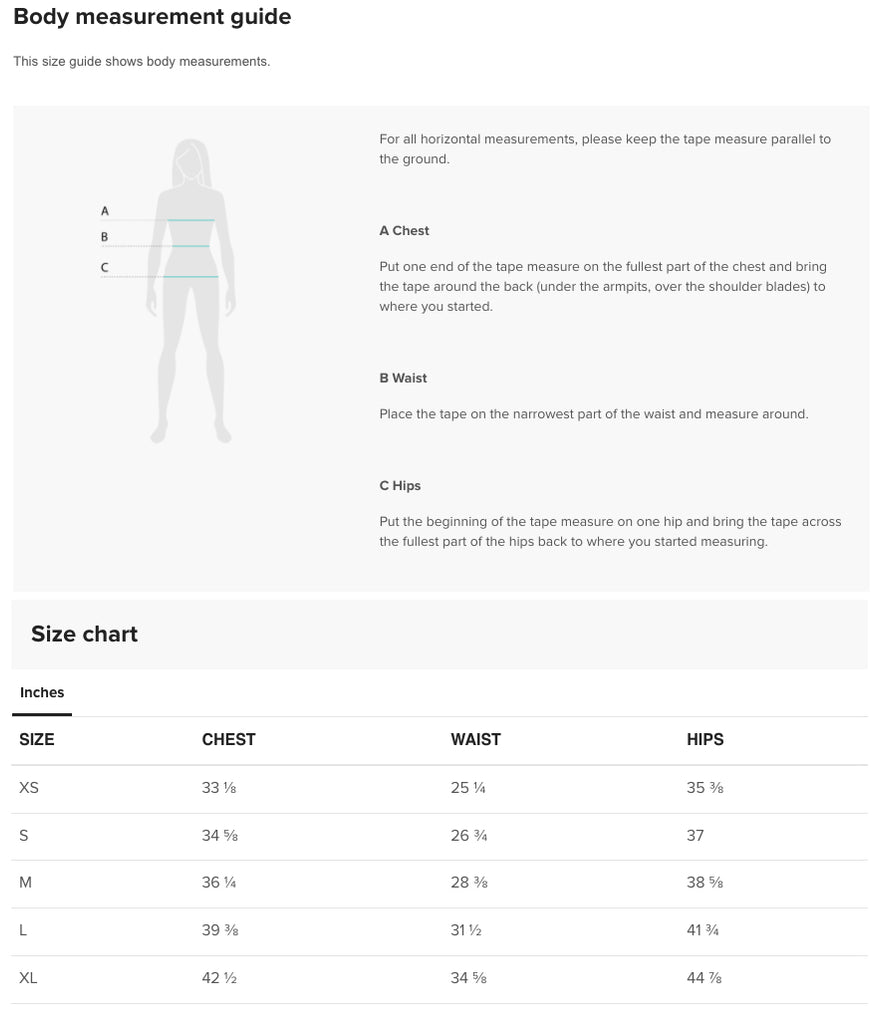Viewport: 880px width, 1024px height.
Task: Click the S hips value 37
Action: pos(695,835)
